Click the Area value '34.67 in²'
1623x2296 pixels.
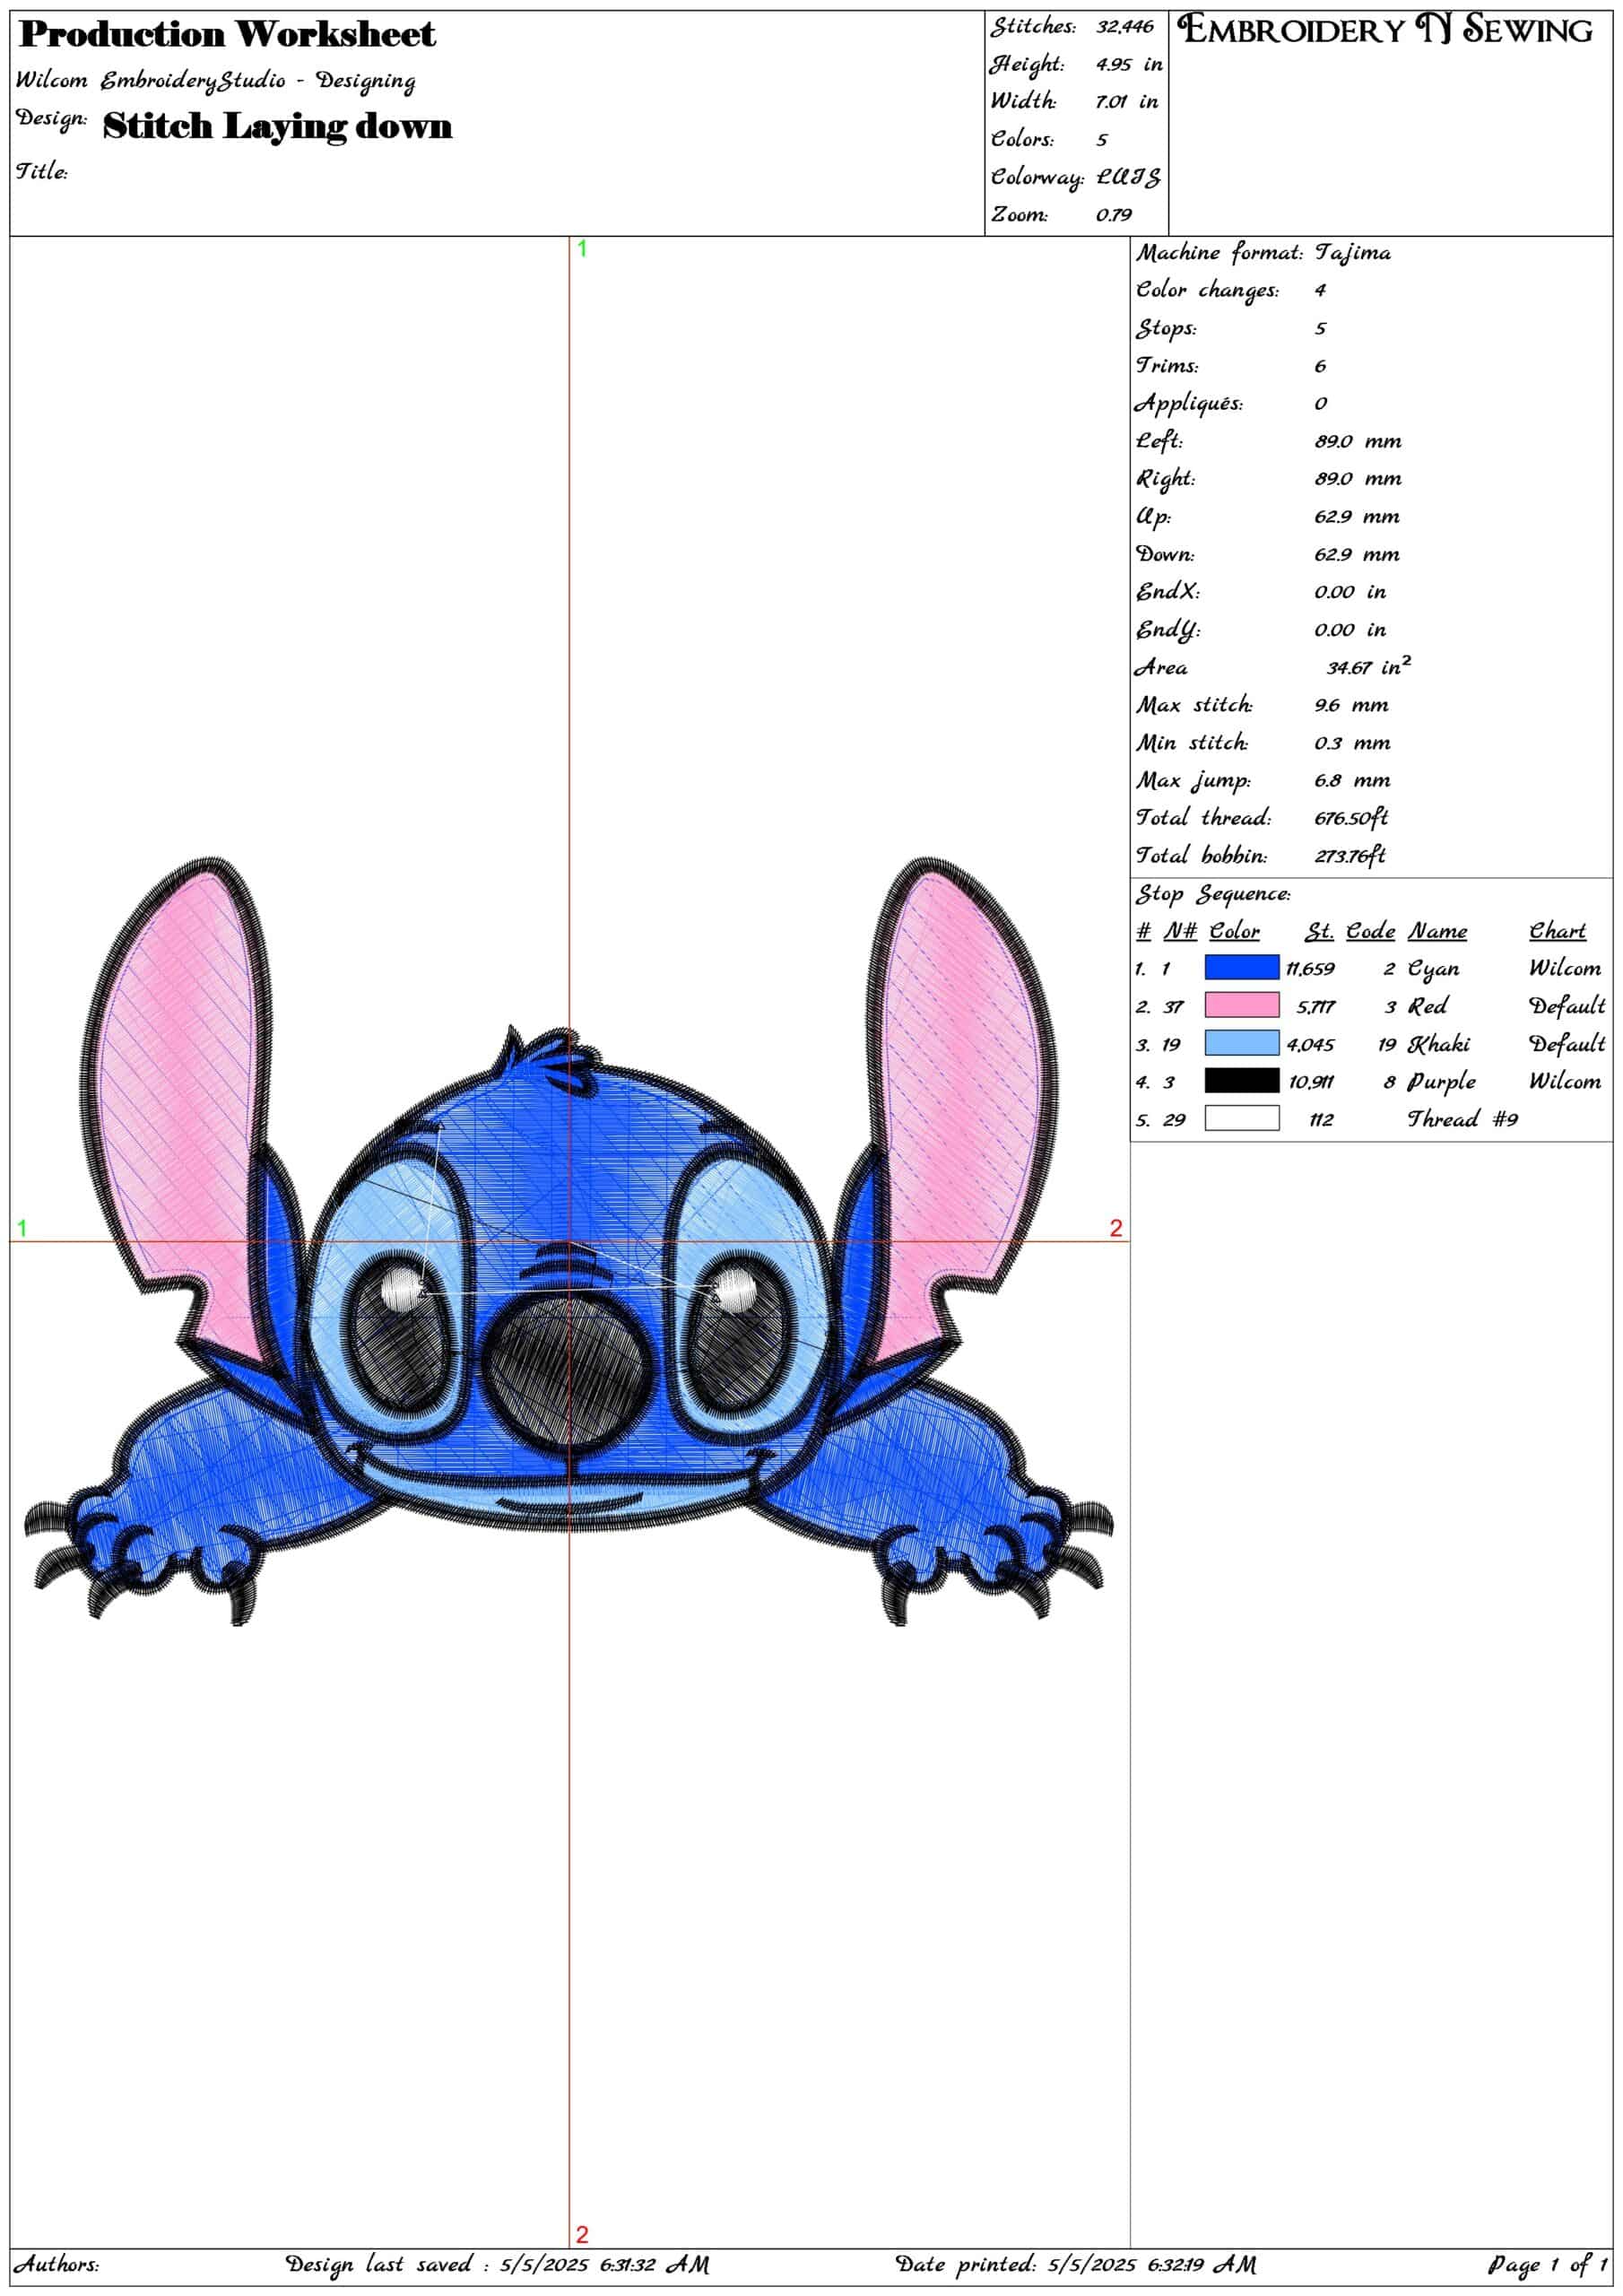[1369, 666]
